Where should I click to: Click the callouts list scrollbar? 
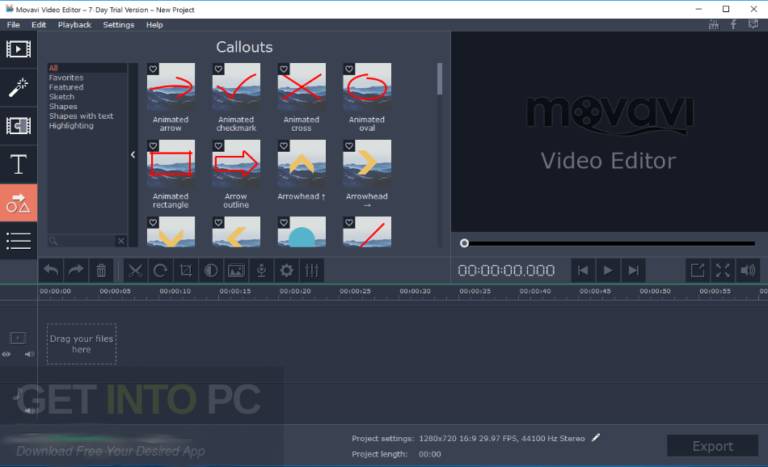[440, 79]
